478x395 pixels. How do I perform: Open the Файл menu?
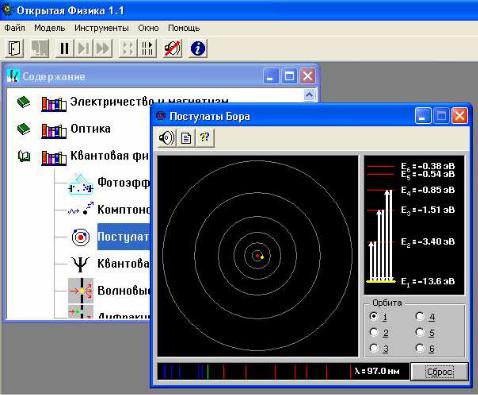[15, 28]
